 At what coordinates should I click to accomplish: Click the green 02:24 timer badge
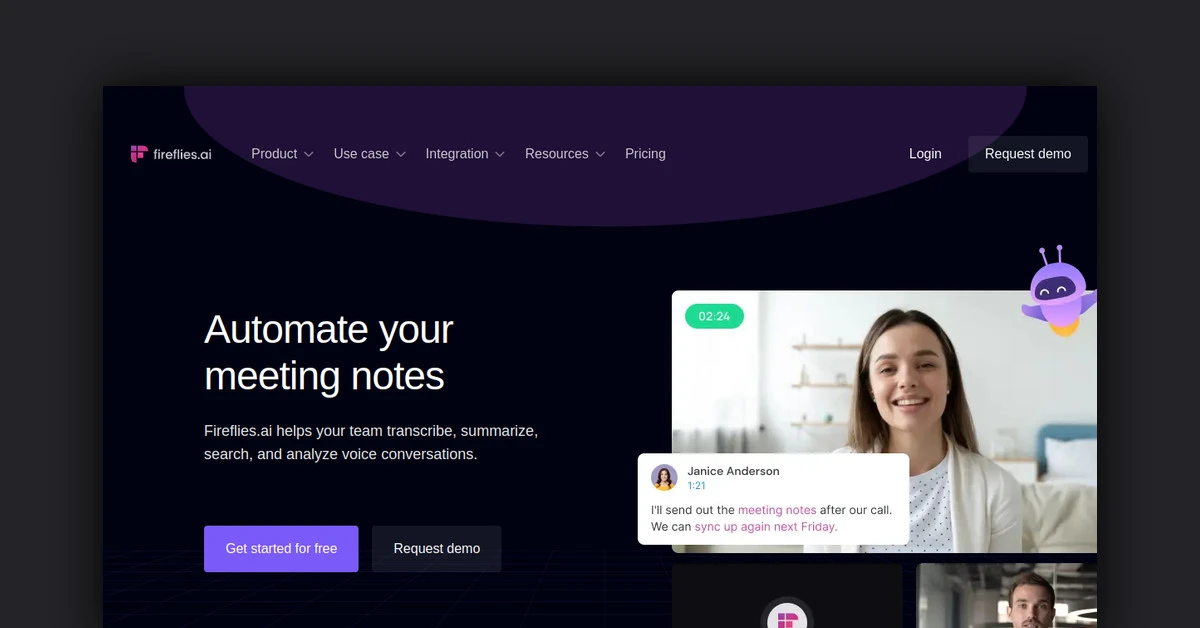pyautogui.click(x=714, y=316)
